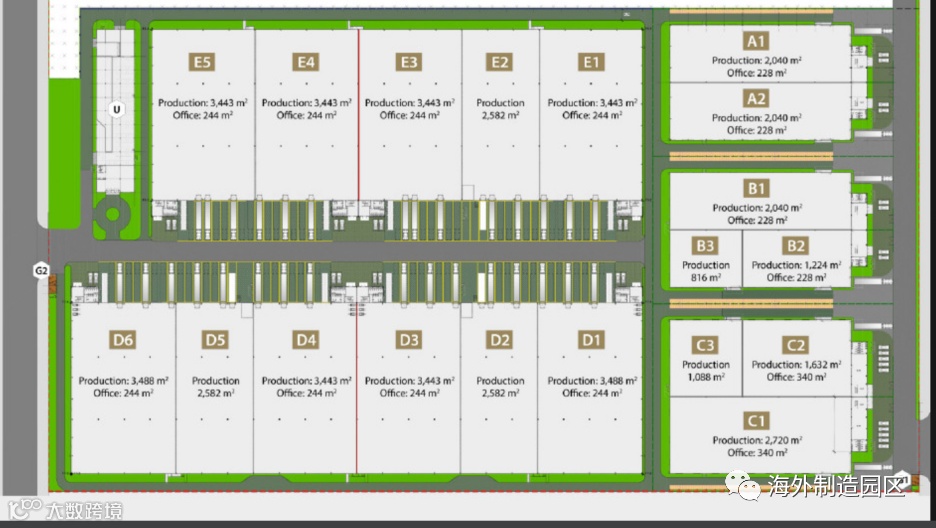
Task: Click E1's 'Office: 244 m²' text
Action: click(592, 115)
